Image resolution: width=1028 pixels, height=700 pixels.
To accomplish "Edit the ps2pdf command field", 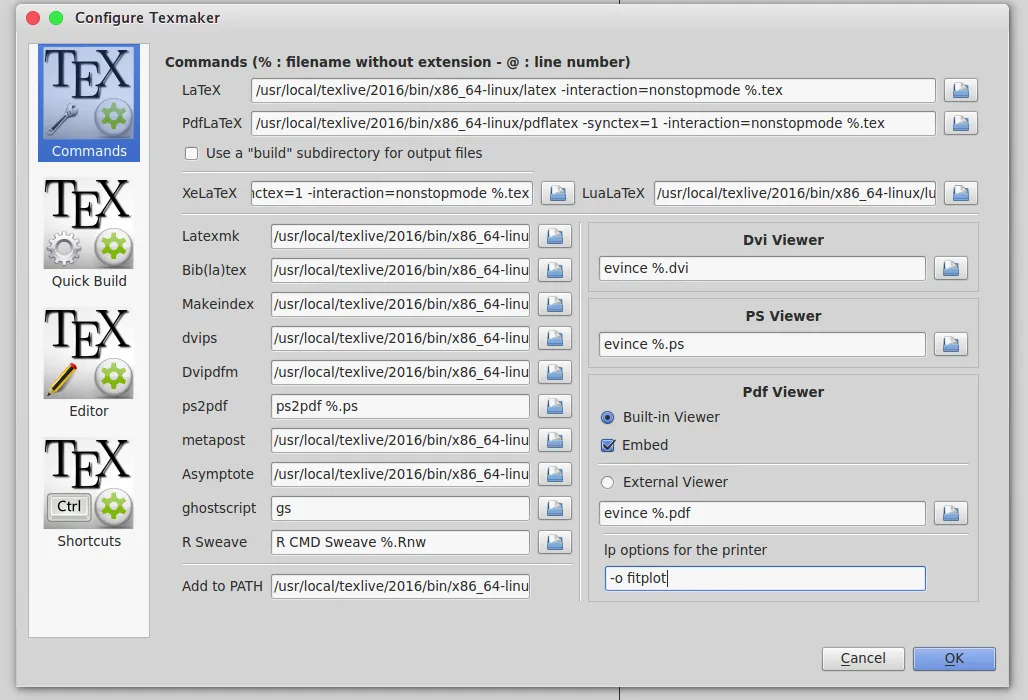I will coord(401,406).
